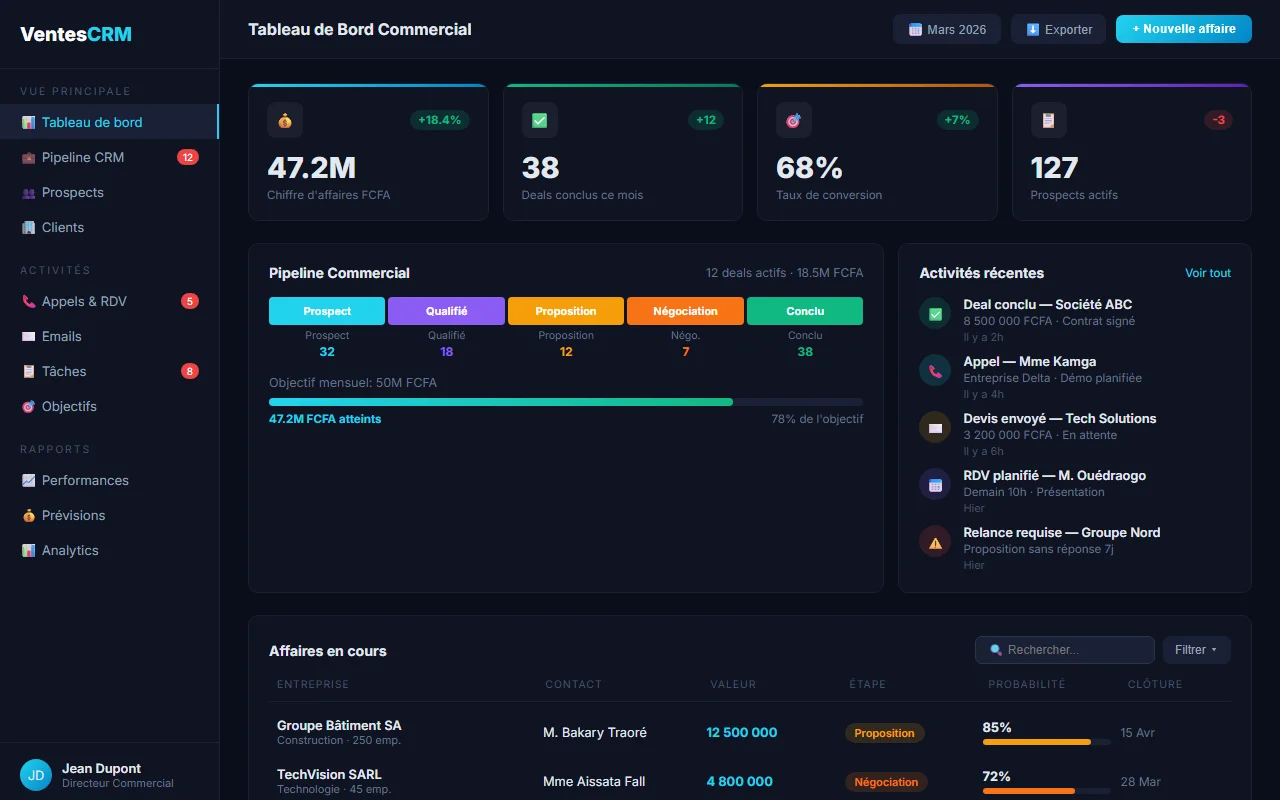Click the Tâches clipboard icon
This screenshot has height=800, width=1280.
(x=29, y=371)
